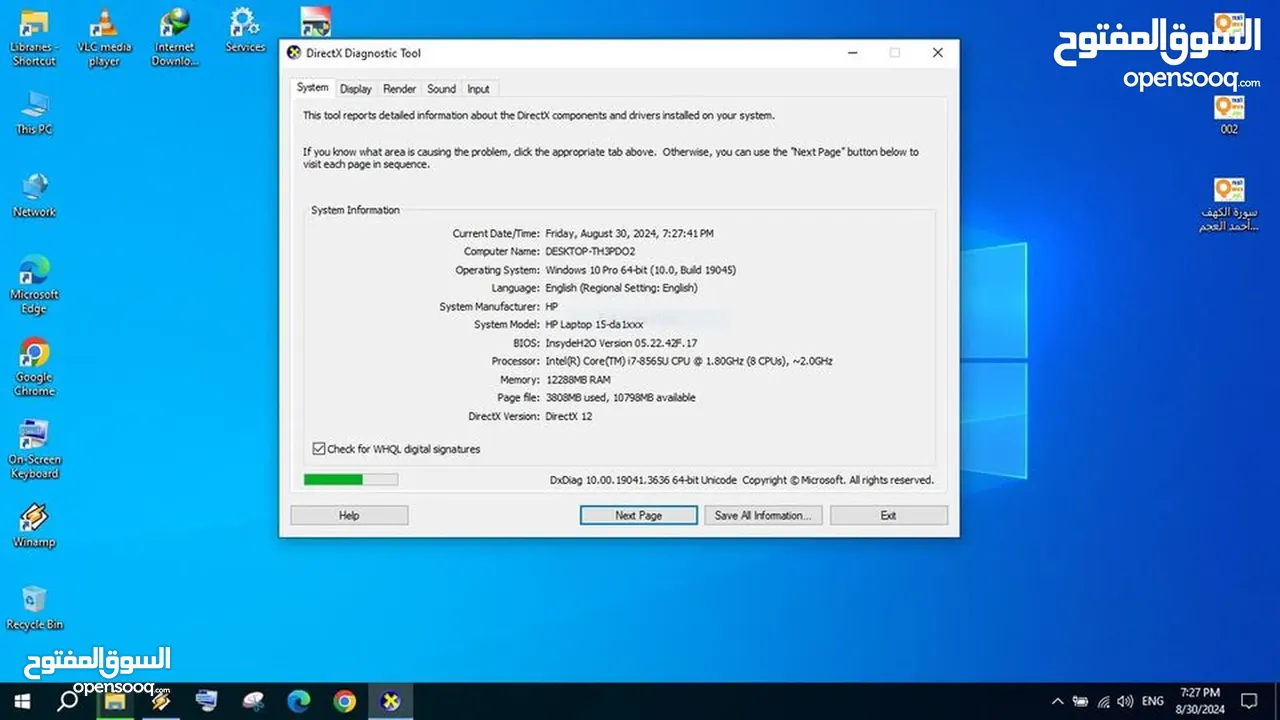Screen dimensions: 1280x720
Task: Click computer name DESKTOP-TH3PDO2
Action: (590, 251)
